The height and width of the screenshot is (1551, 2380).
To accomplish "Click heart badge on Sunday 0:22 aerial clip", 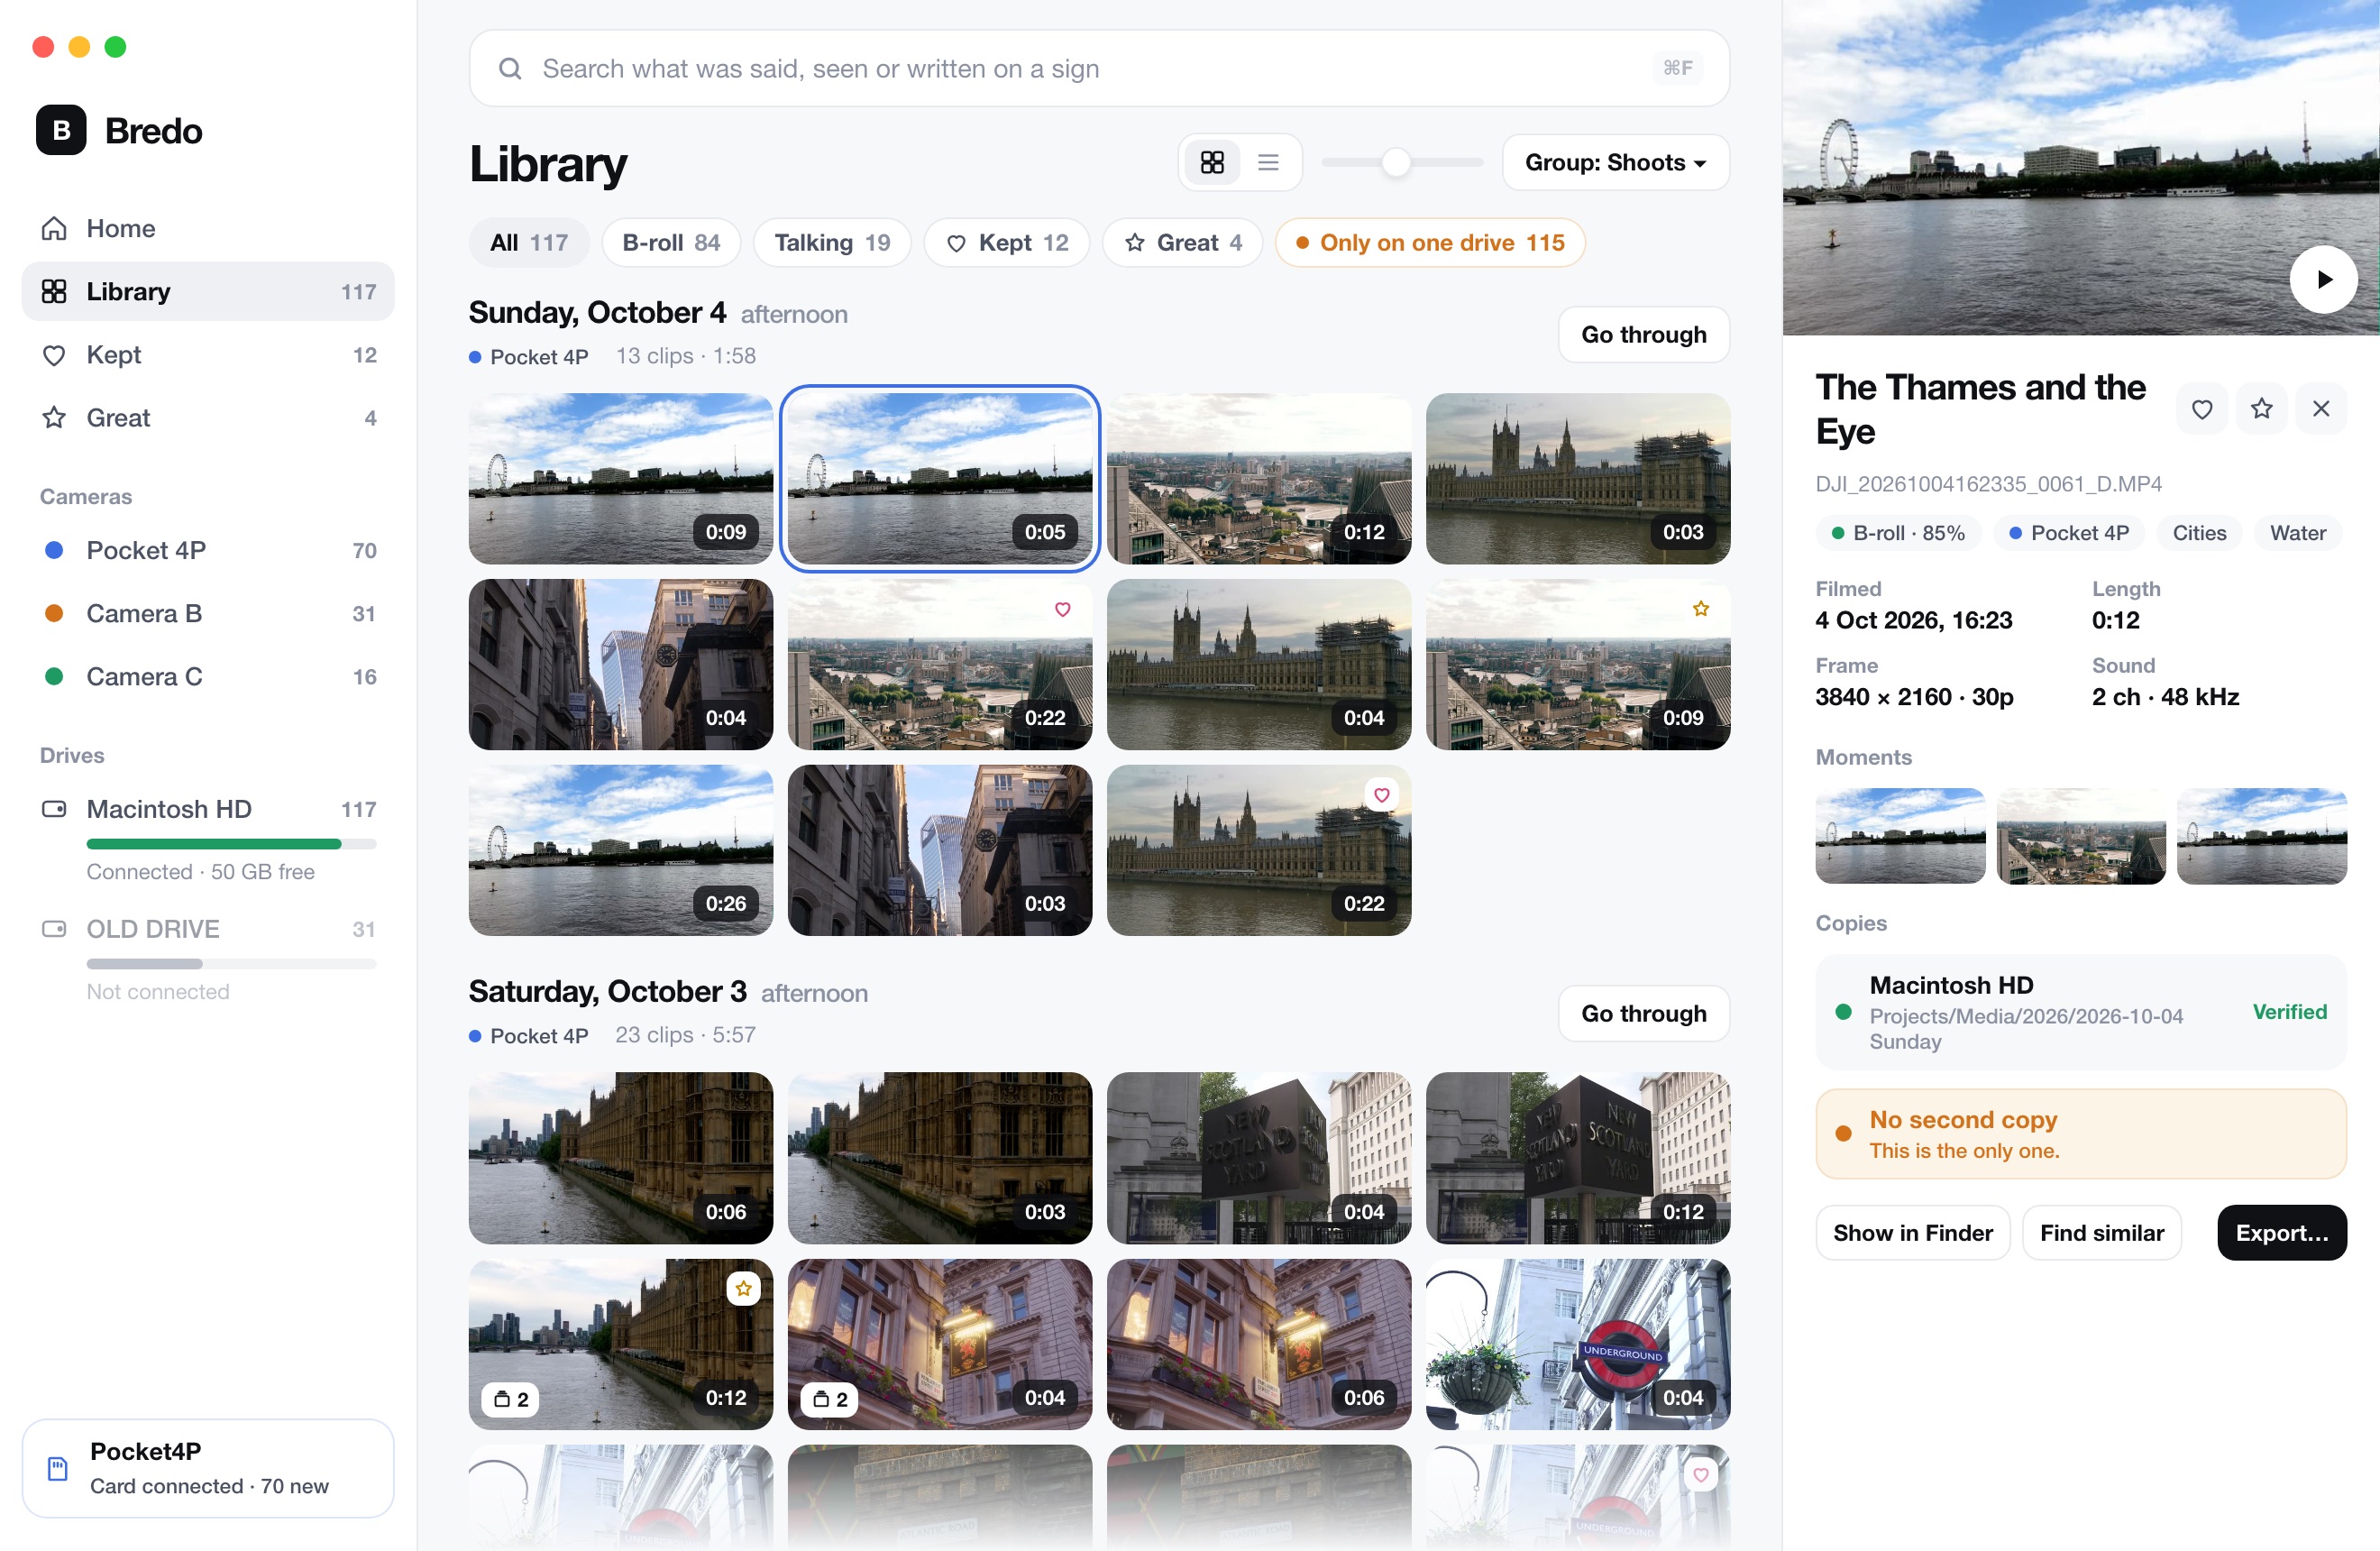I will click(x=1062, y=609).
